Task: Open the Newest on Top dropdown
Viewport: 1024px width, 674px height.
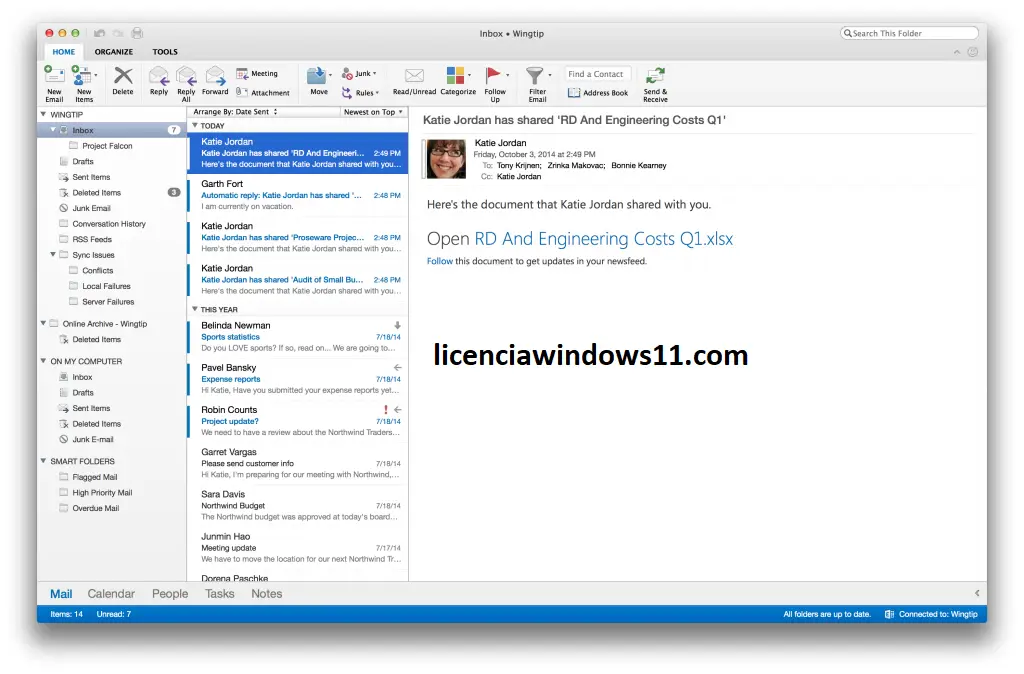Action: tap(373, 112)
